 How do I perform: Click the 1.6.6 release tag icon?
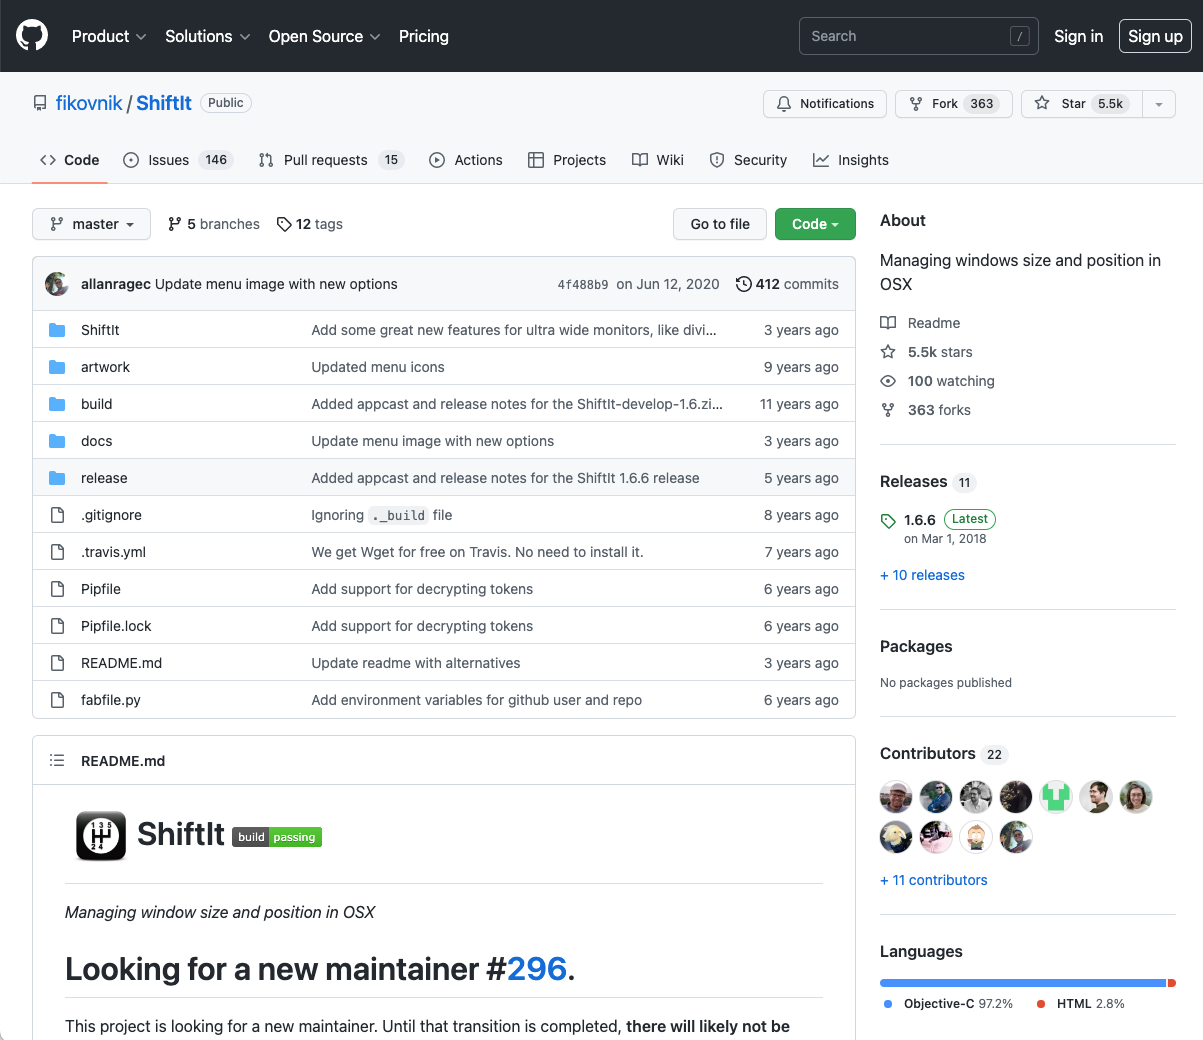[888, 520]
